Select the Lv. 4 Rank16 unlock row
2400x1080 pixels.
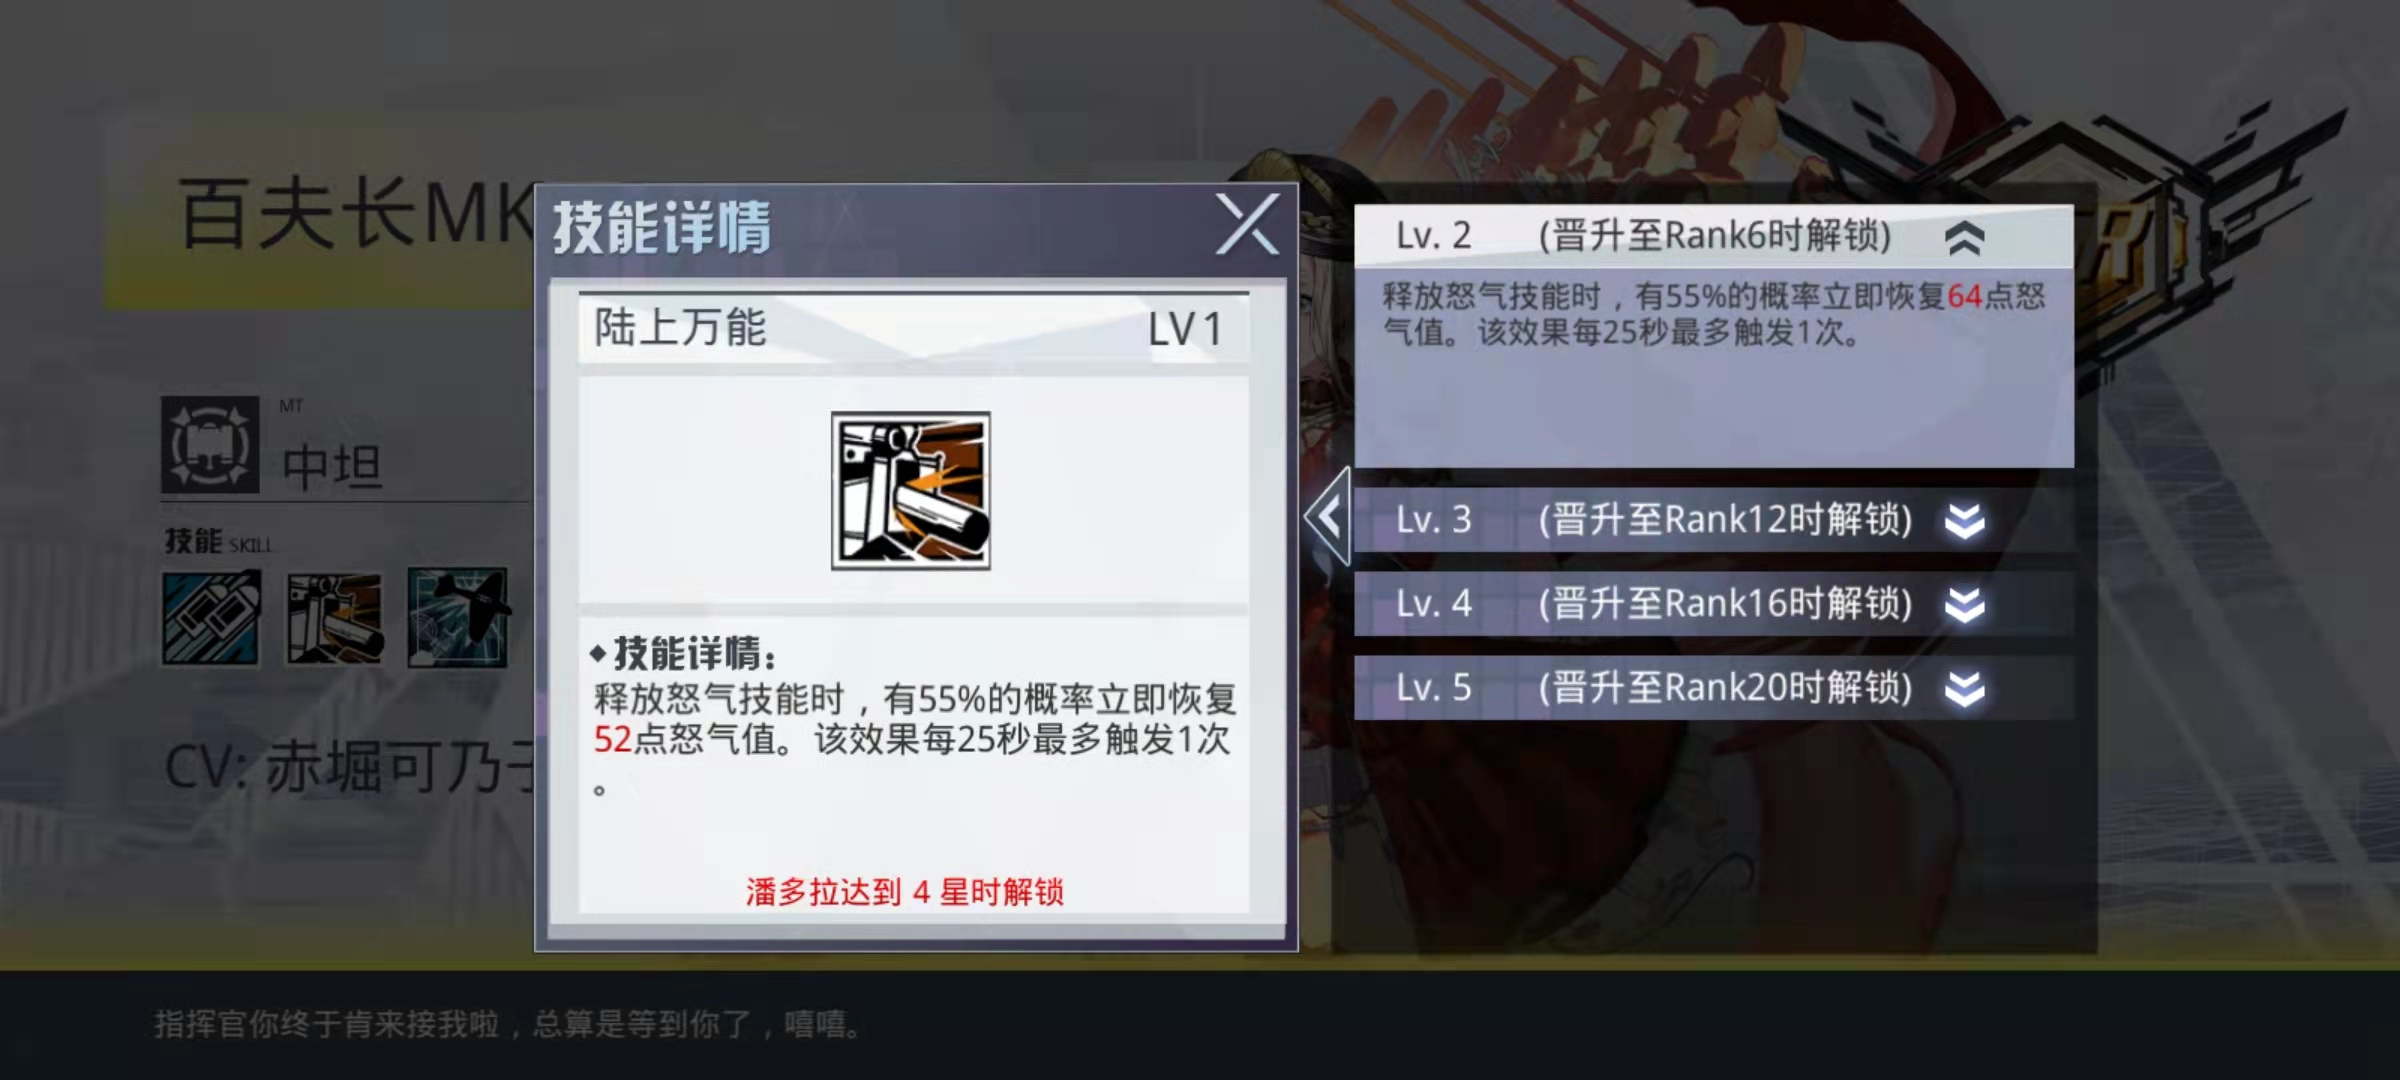tap(1713, 604)
